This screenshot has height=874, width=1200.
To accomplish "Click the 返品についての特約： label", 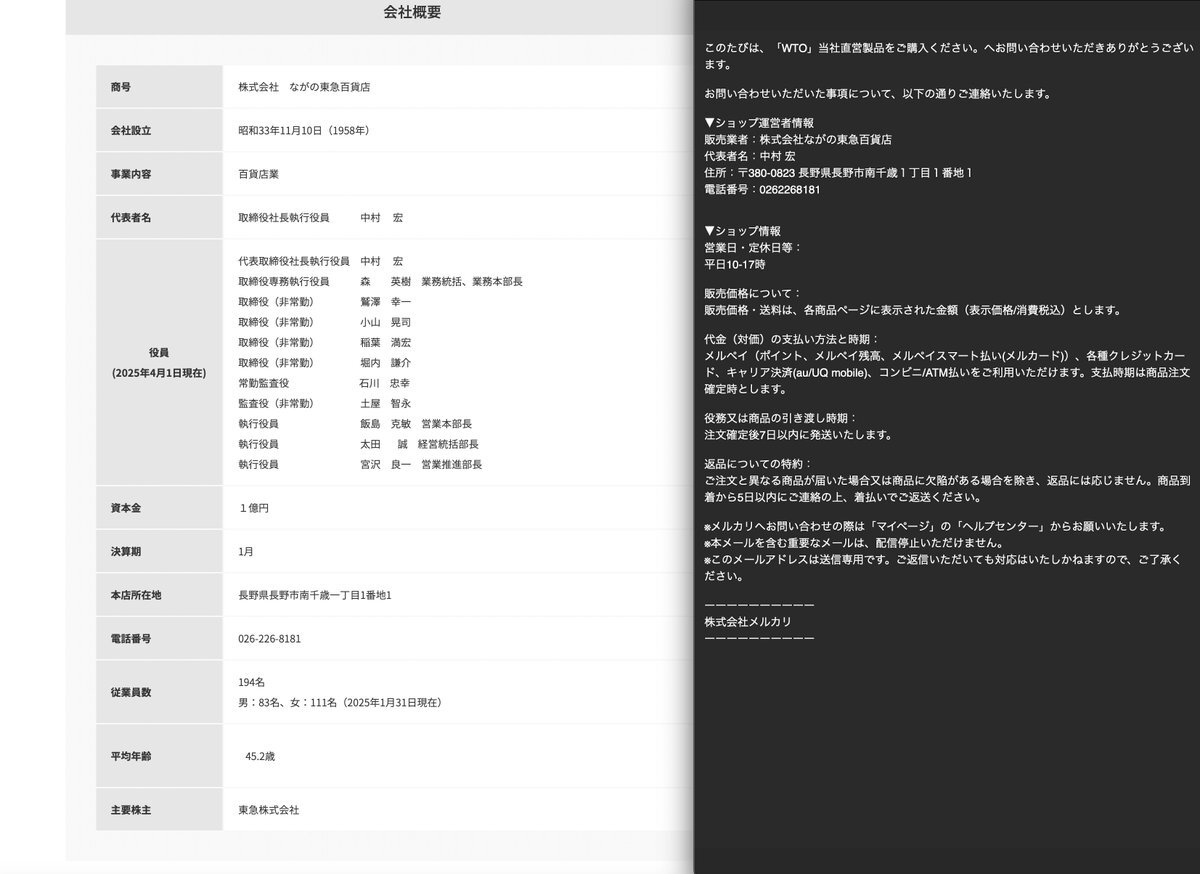I will click(x=759, y=464).
